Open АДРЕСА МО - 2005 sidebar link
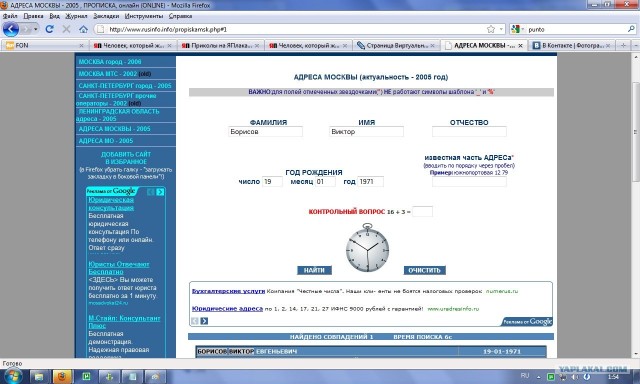640x384 pixels. (x=106, y=141)
